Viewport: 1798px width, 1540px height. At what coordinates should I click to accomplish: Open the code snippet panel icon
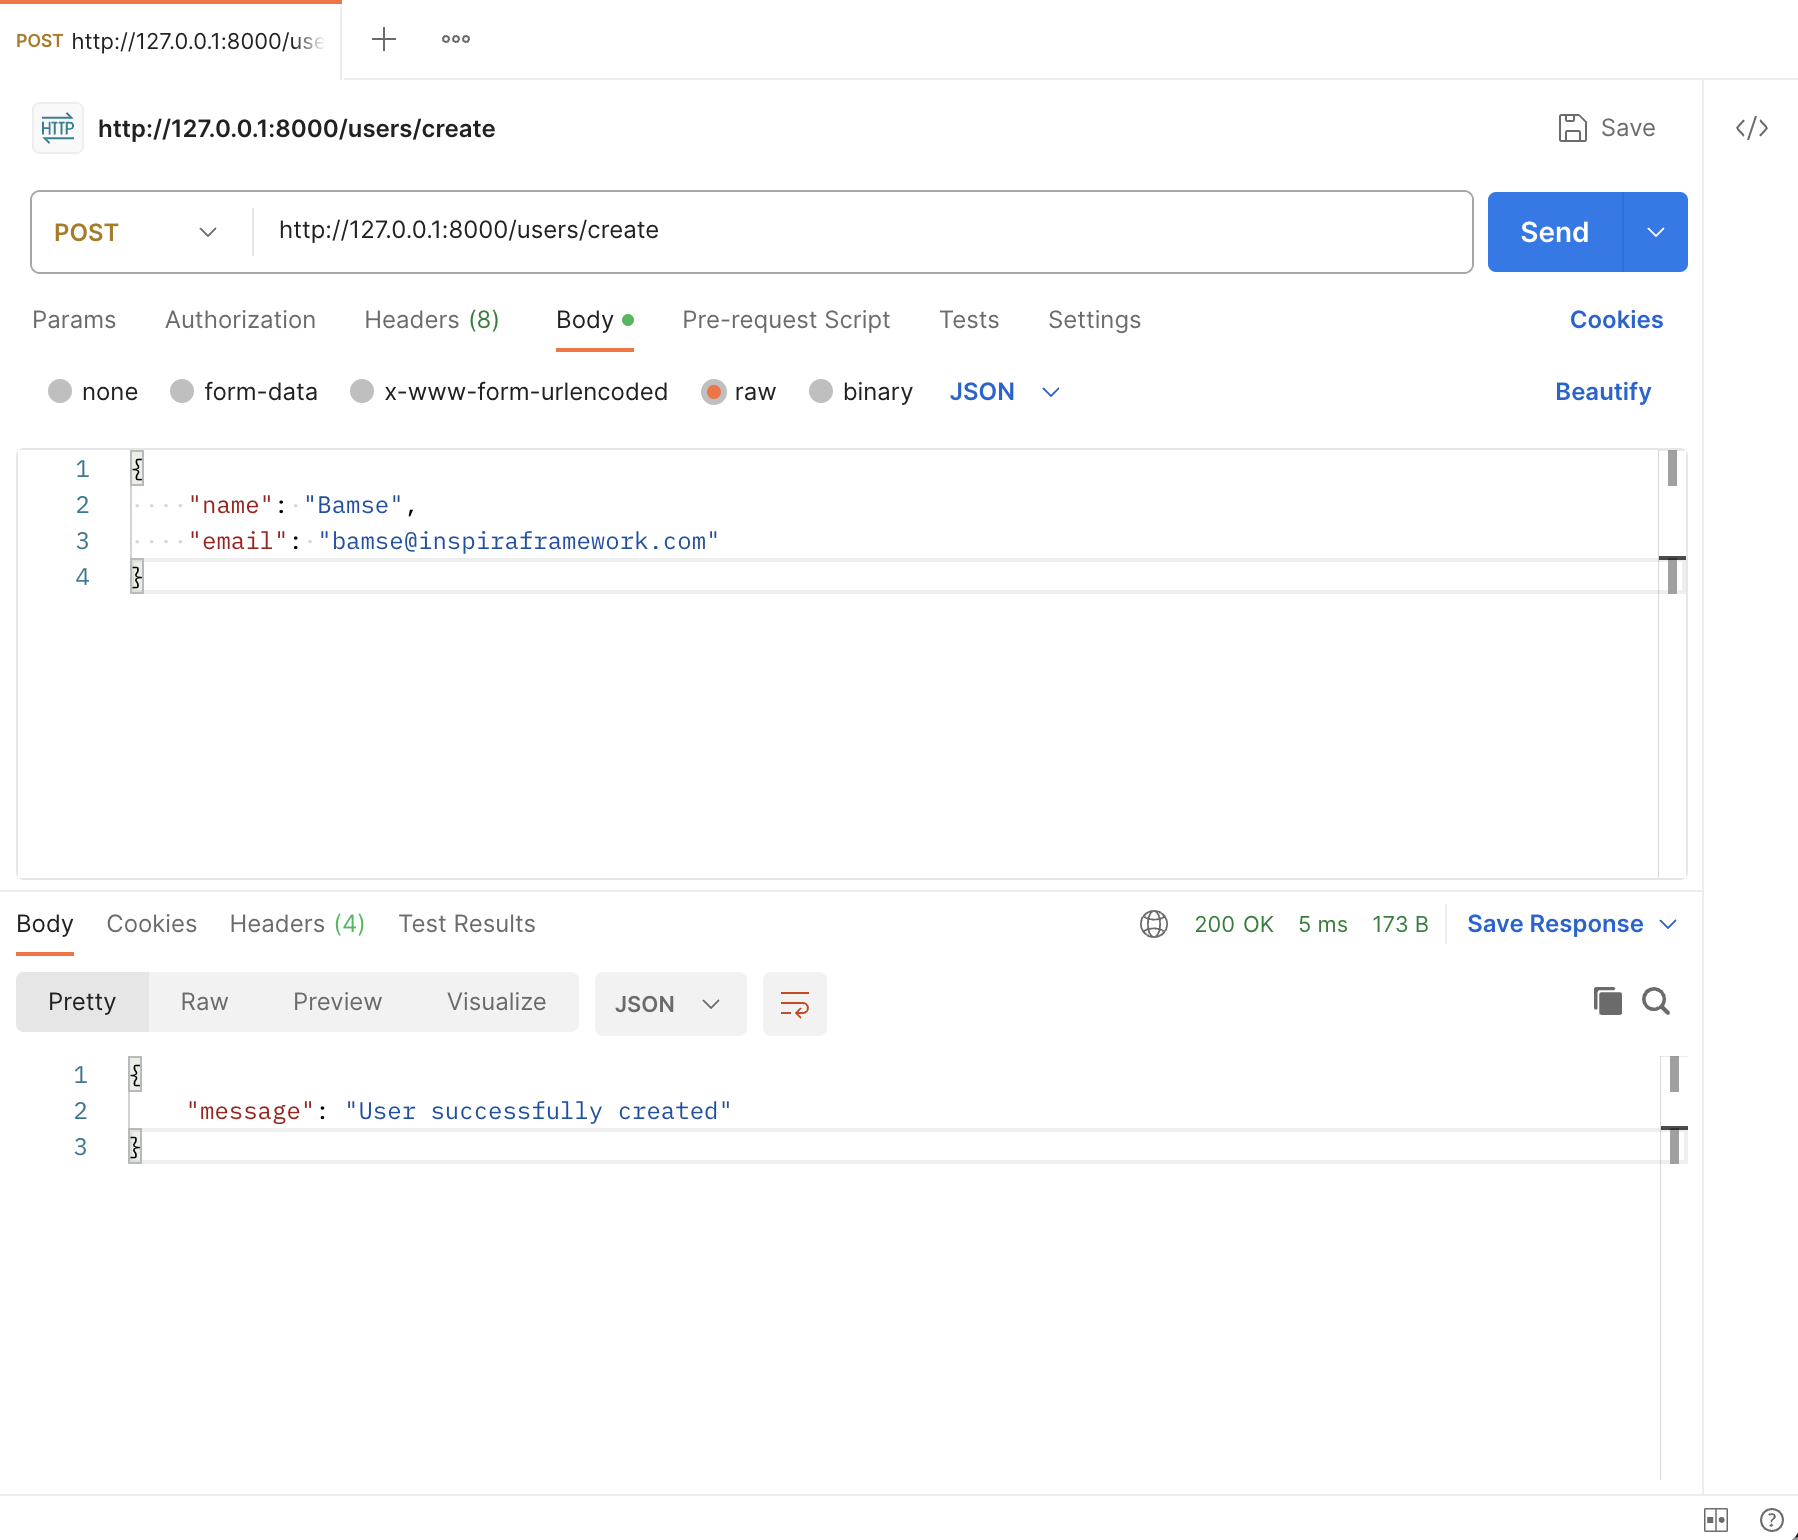click(1752, 128)
